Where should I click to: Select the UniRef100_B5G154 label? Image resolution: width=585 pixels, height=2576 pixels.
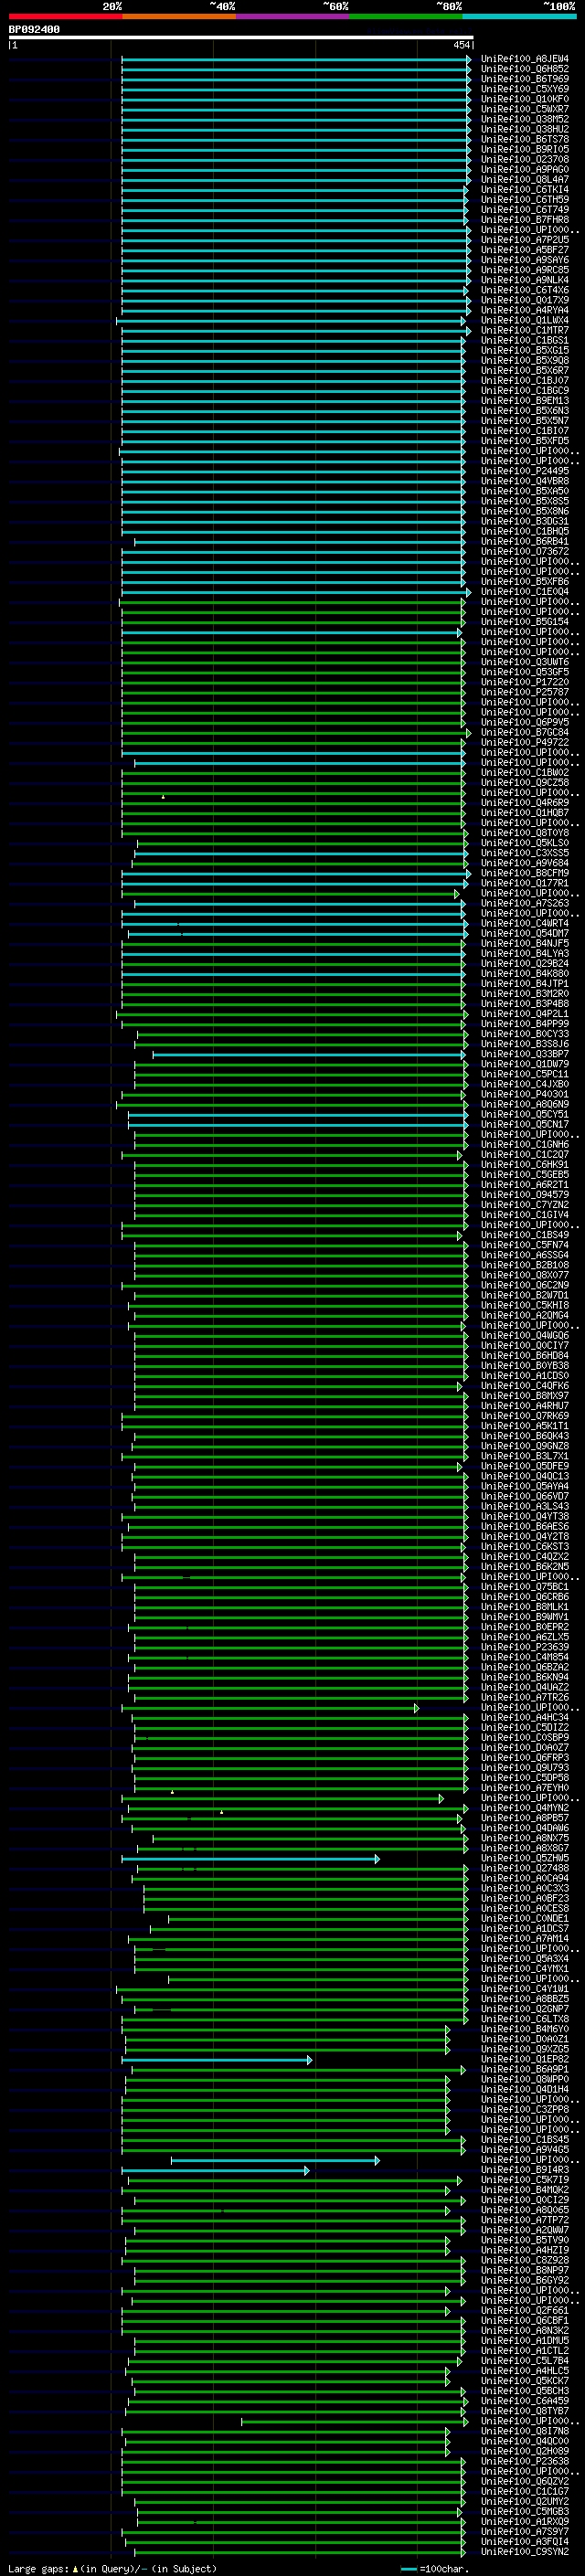525,622
